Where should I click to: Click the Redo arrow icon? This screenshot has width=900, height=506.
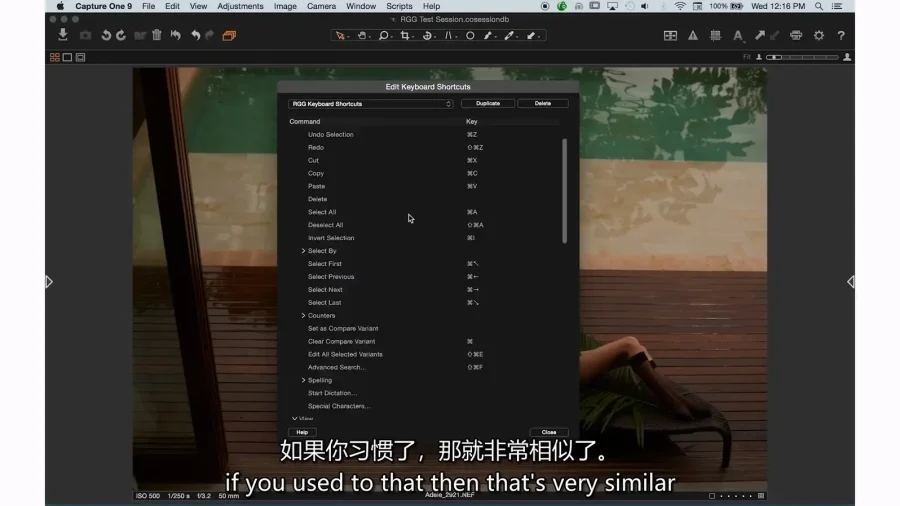click(210, 36)
